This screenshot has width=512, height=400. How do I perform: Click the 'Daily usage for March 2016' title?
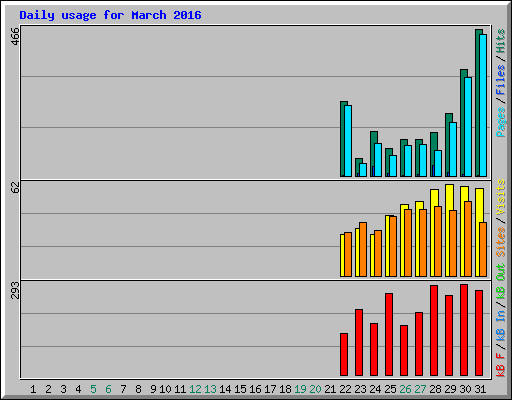pos(110,15)
